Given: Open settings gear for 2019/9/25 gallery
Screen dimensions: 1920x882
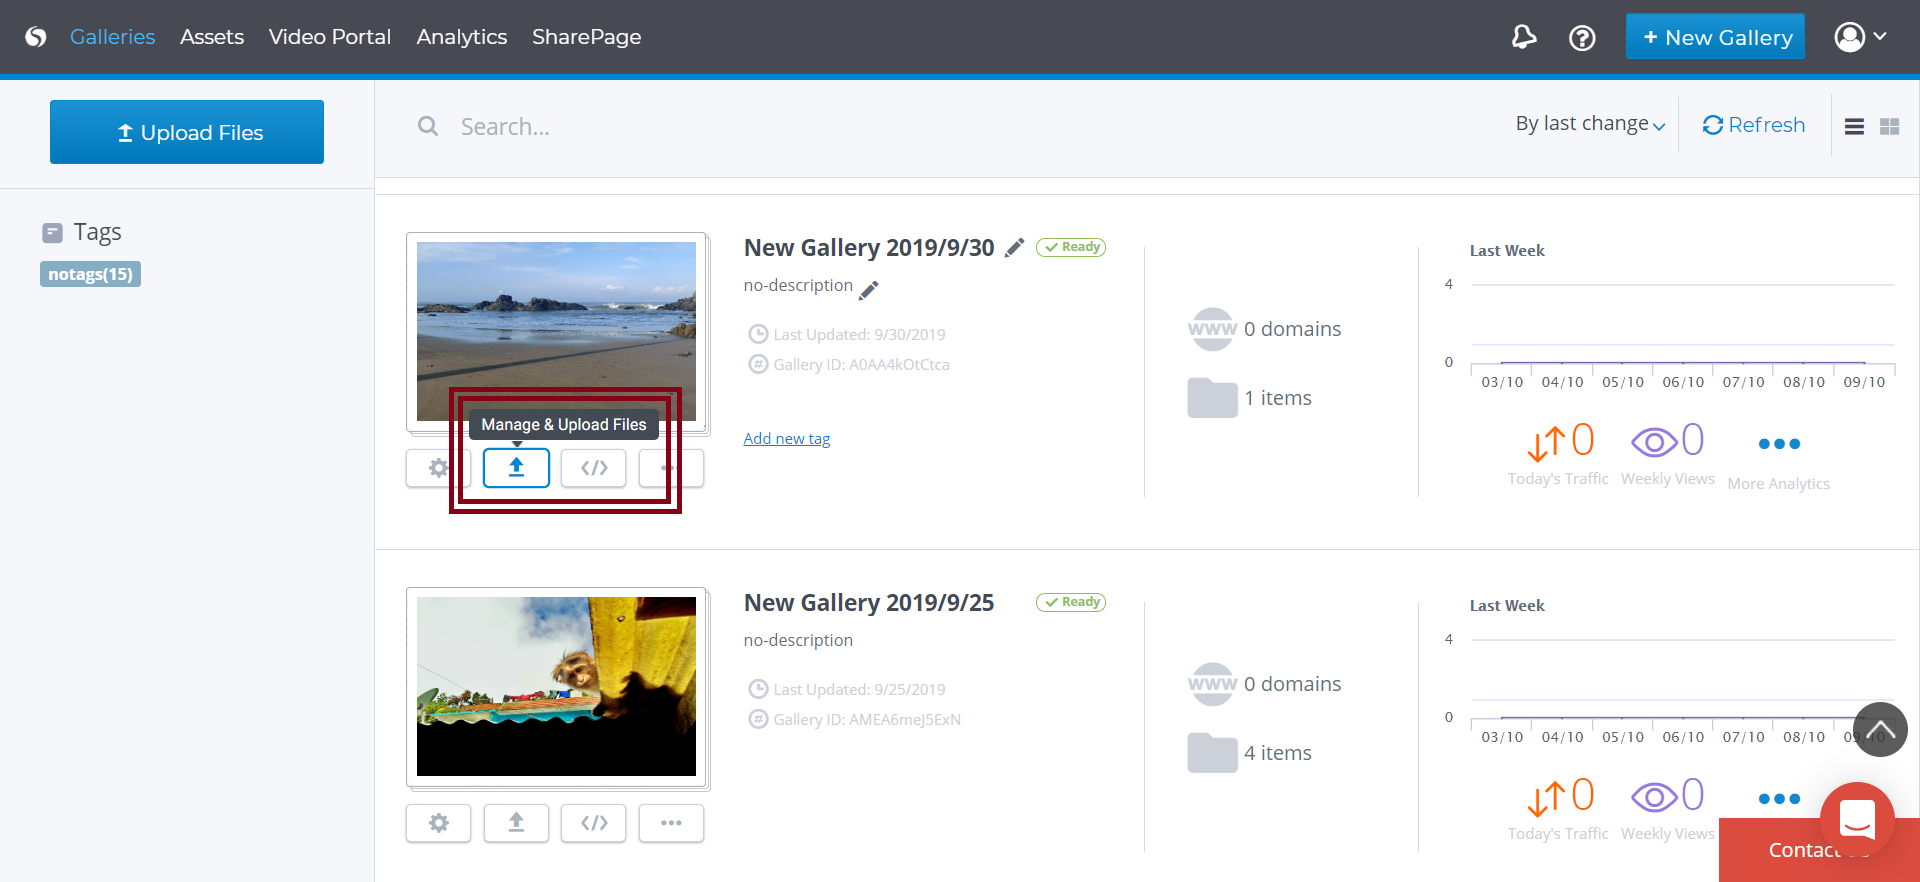Looking at the screenshot, I should 438,823.
